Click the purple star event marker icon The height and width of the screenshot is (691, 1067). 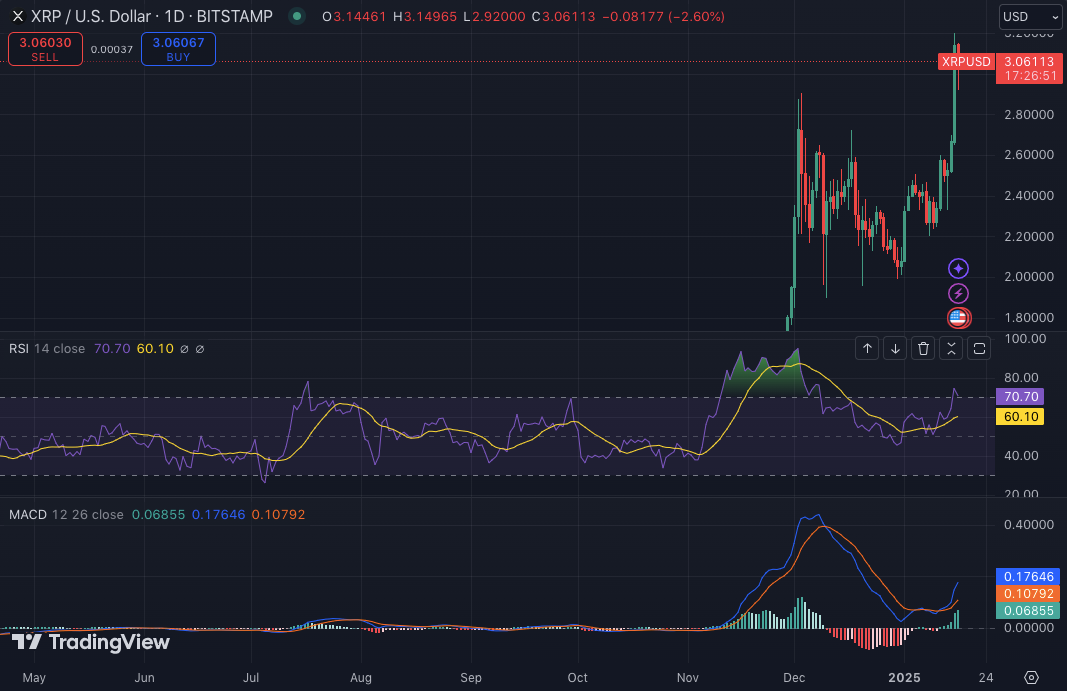(958, 268)
